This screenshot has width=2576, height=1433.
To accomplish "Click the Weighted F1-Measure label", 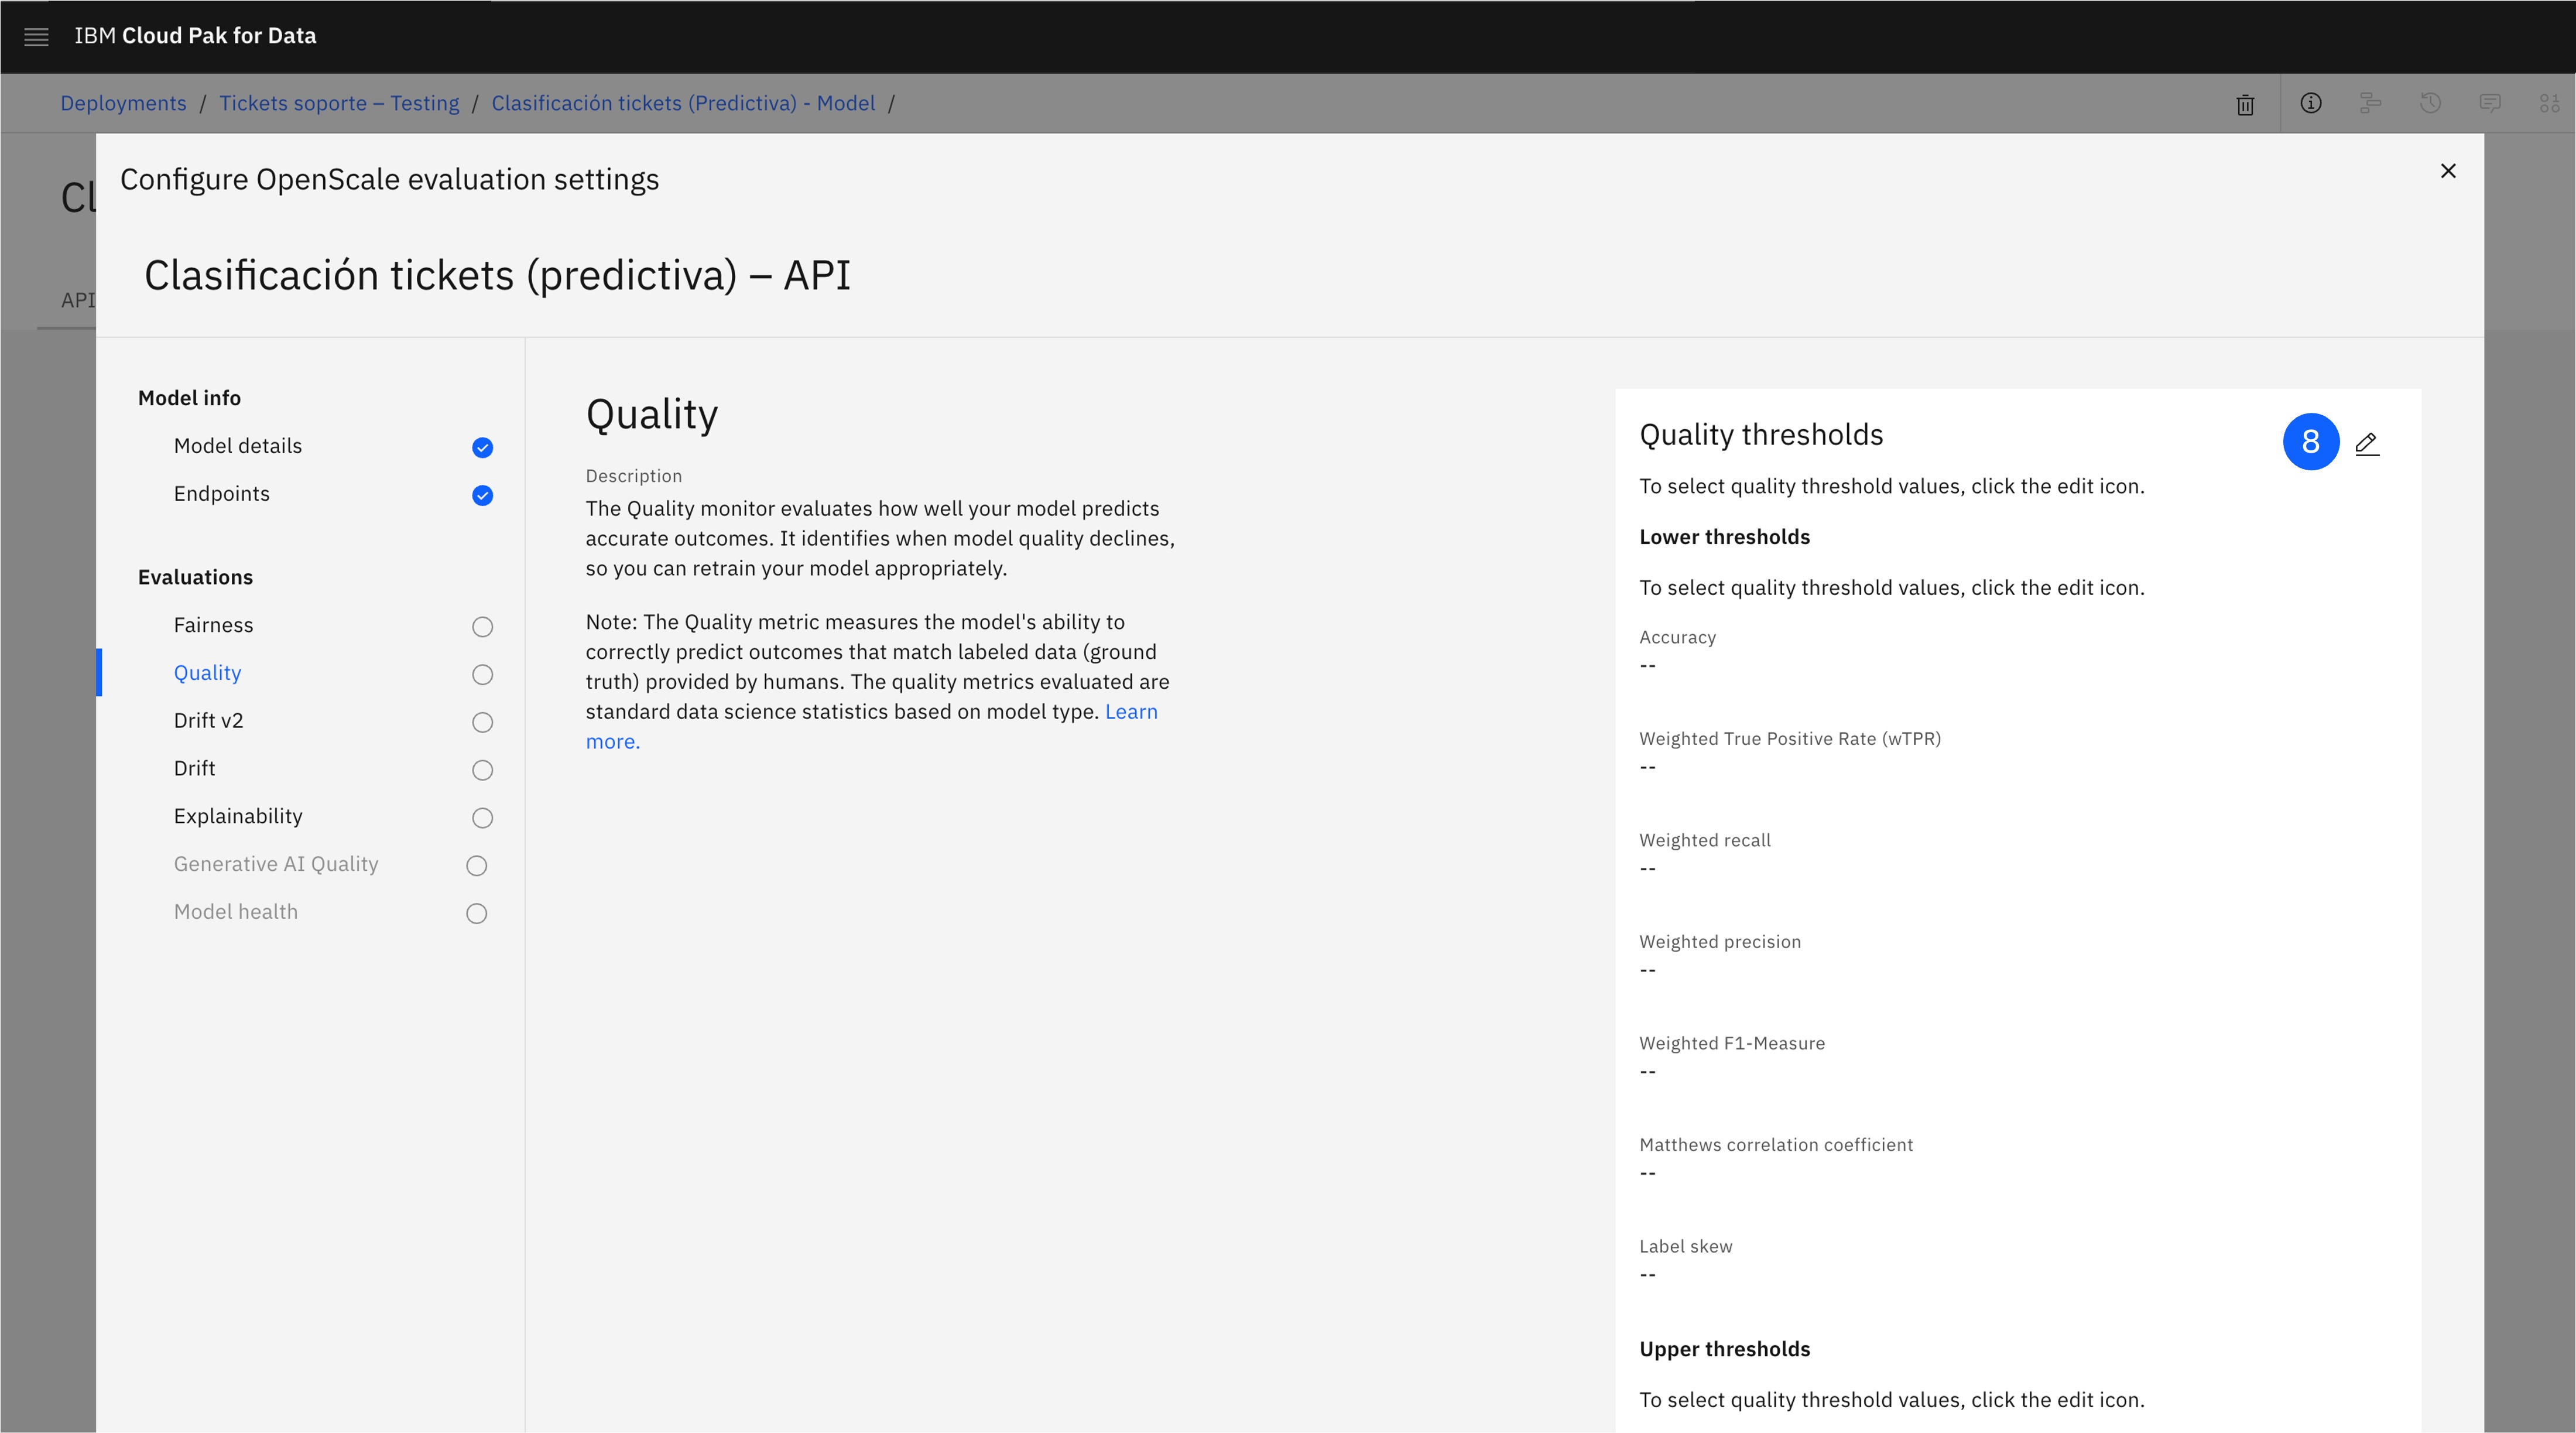I will point(1732,1044).
